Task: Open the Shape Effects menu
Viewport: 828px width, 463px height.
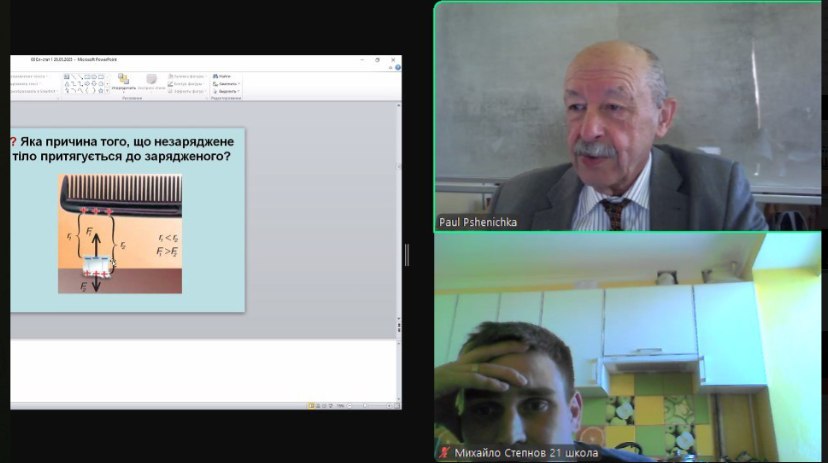Action: (186, 91)
